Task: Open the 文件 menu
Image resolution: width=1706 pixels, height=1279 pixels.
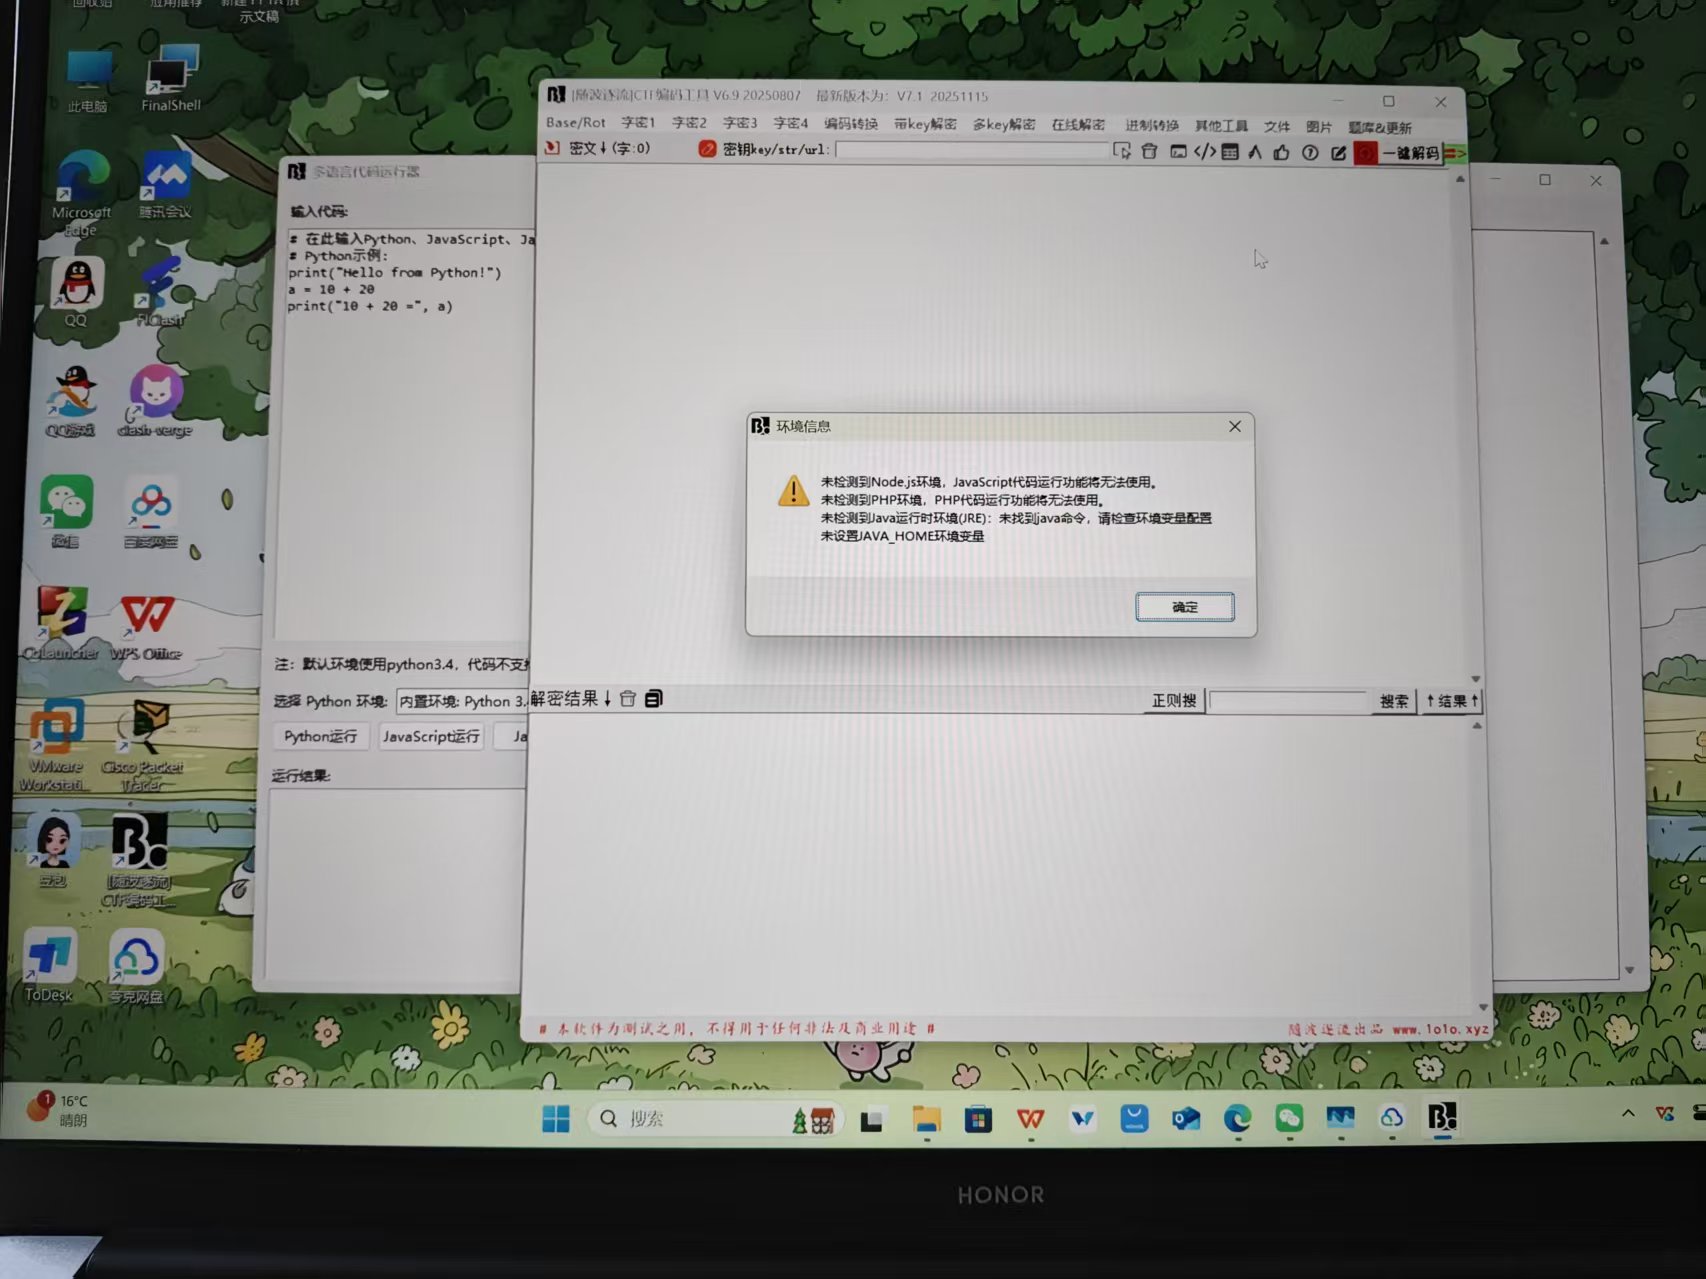Action: (x=1277, y=127)
